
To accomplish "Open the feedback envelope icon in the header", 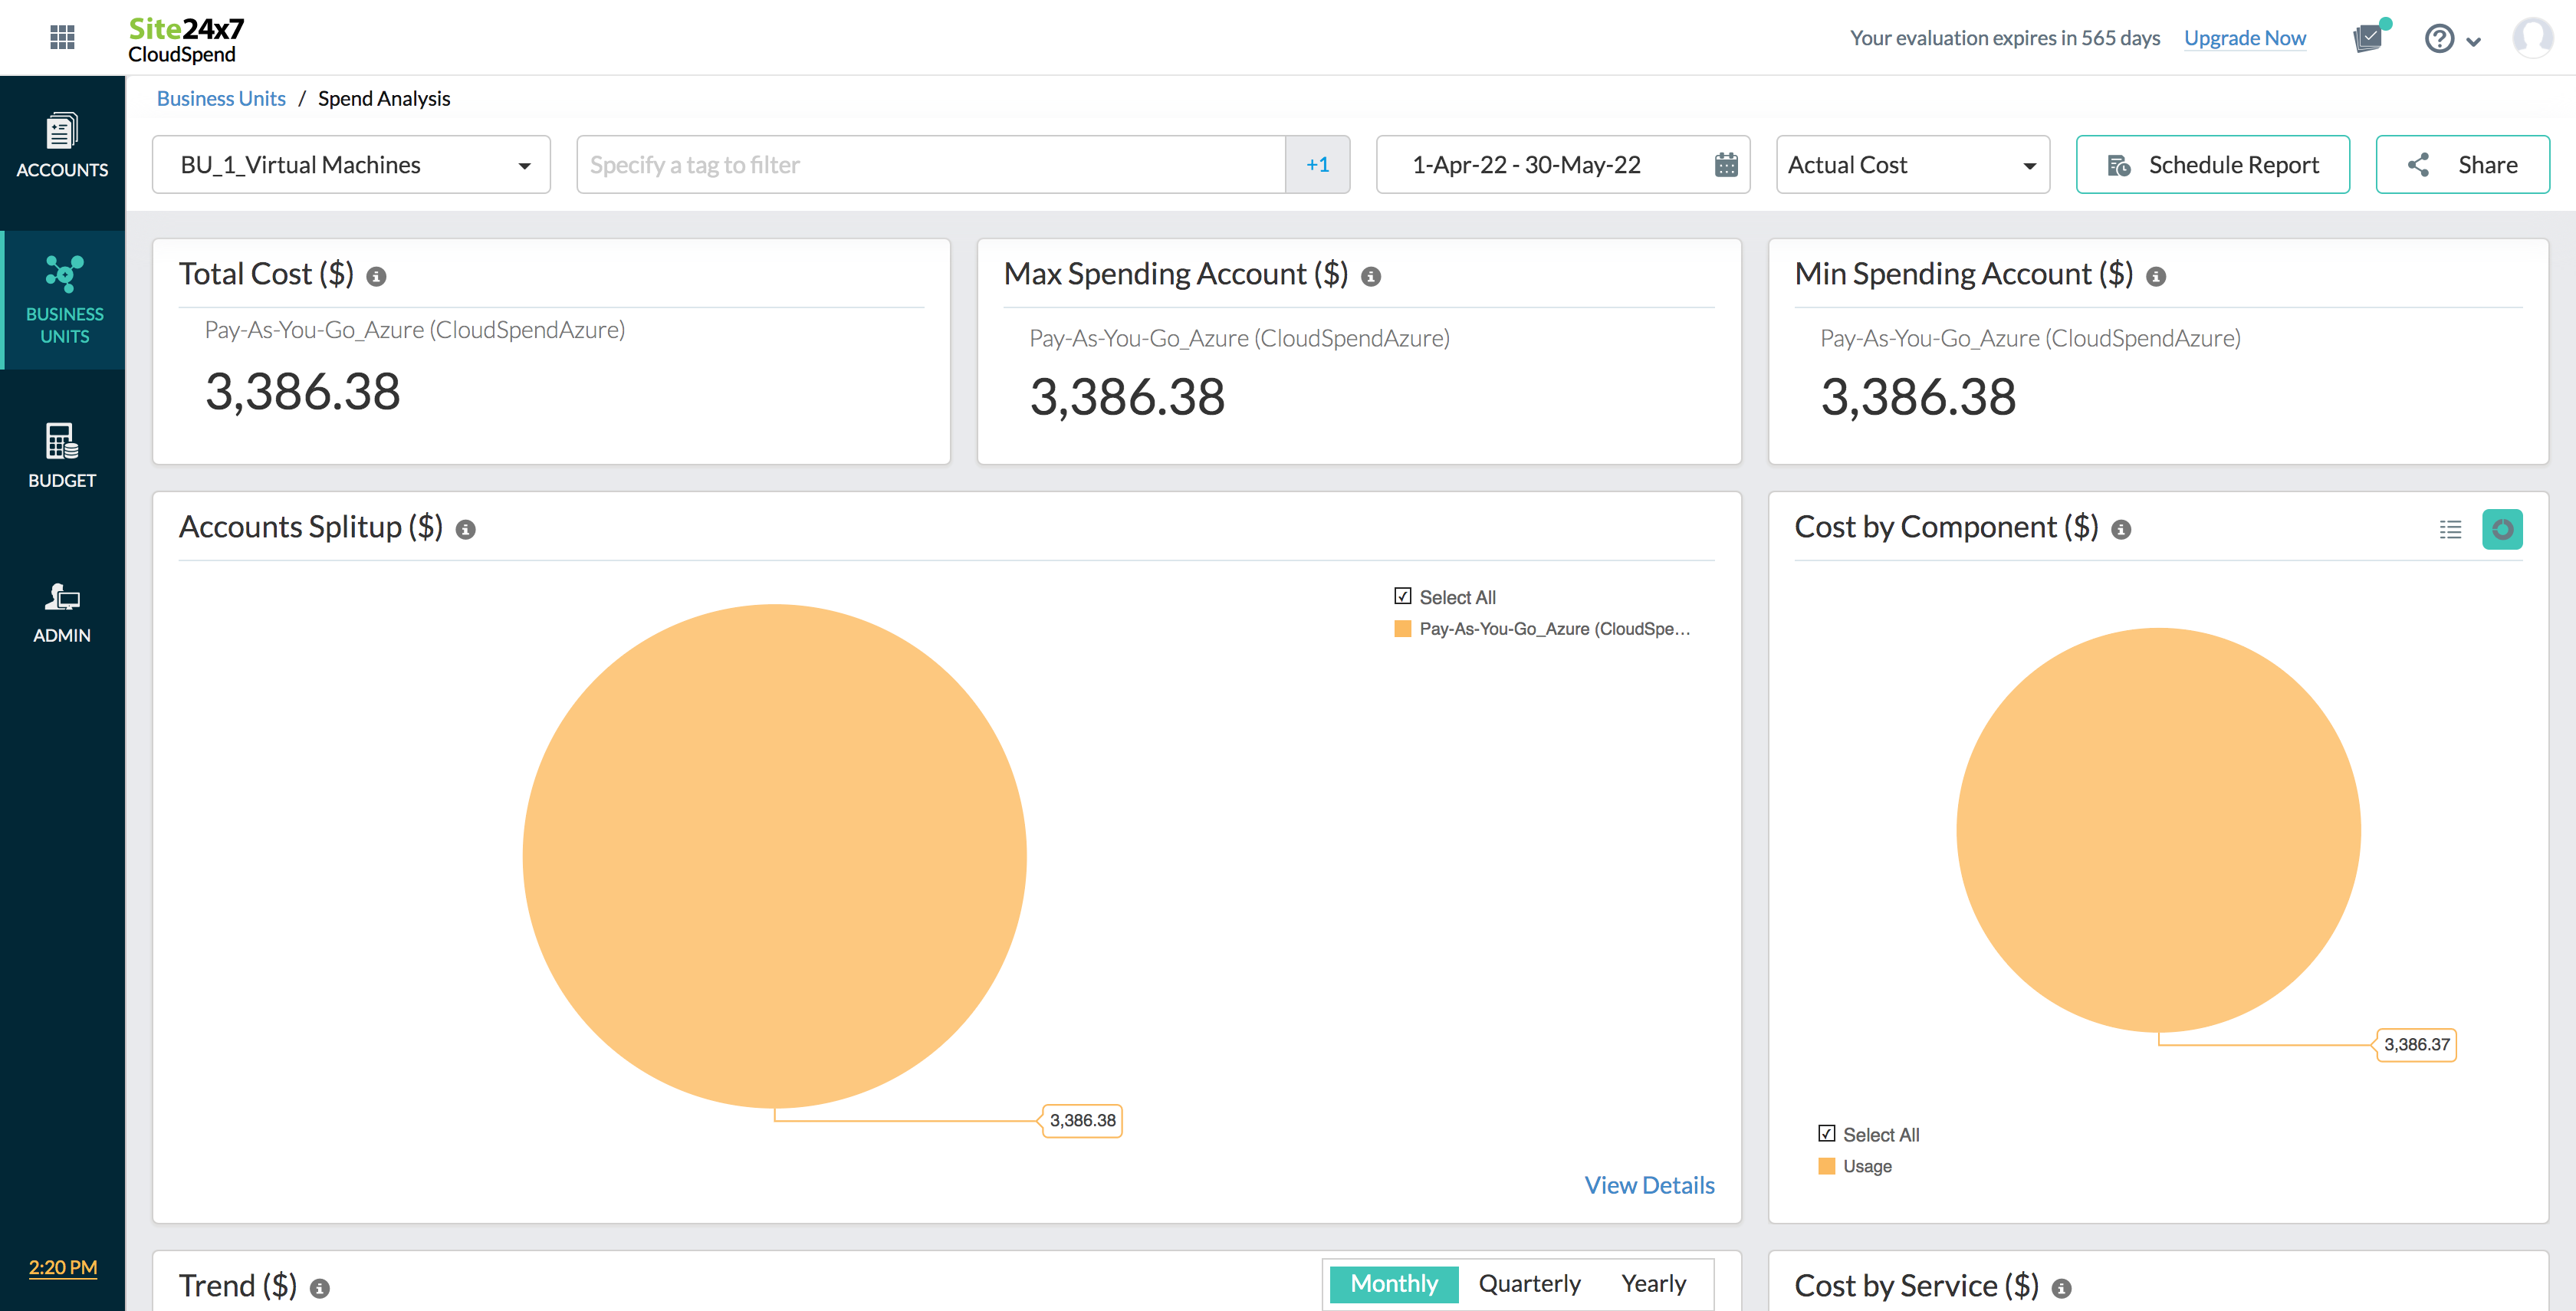I will tap(2368, 38).
